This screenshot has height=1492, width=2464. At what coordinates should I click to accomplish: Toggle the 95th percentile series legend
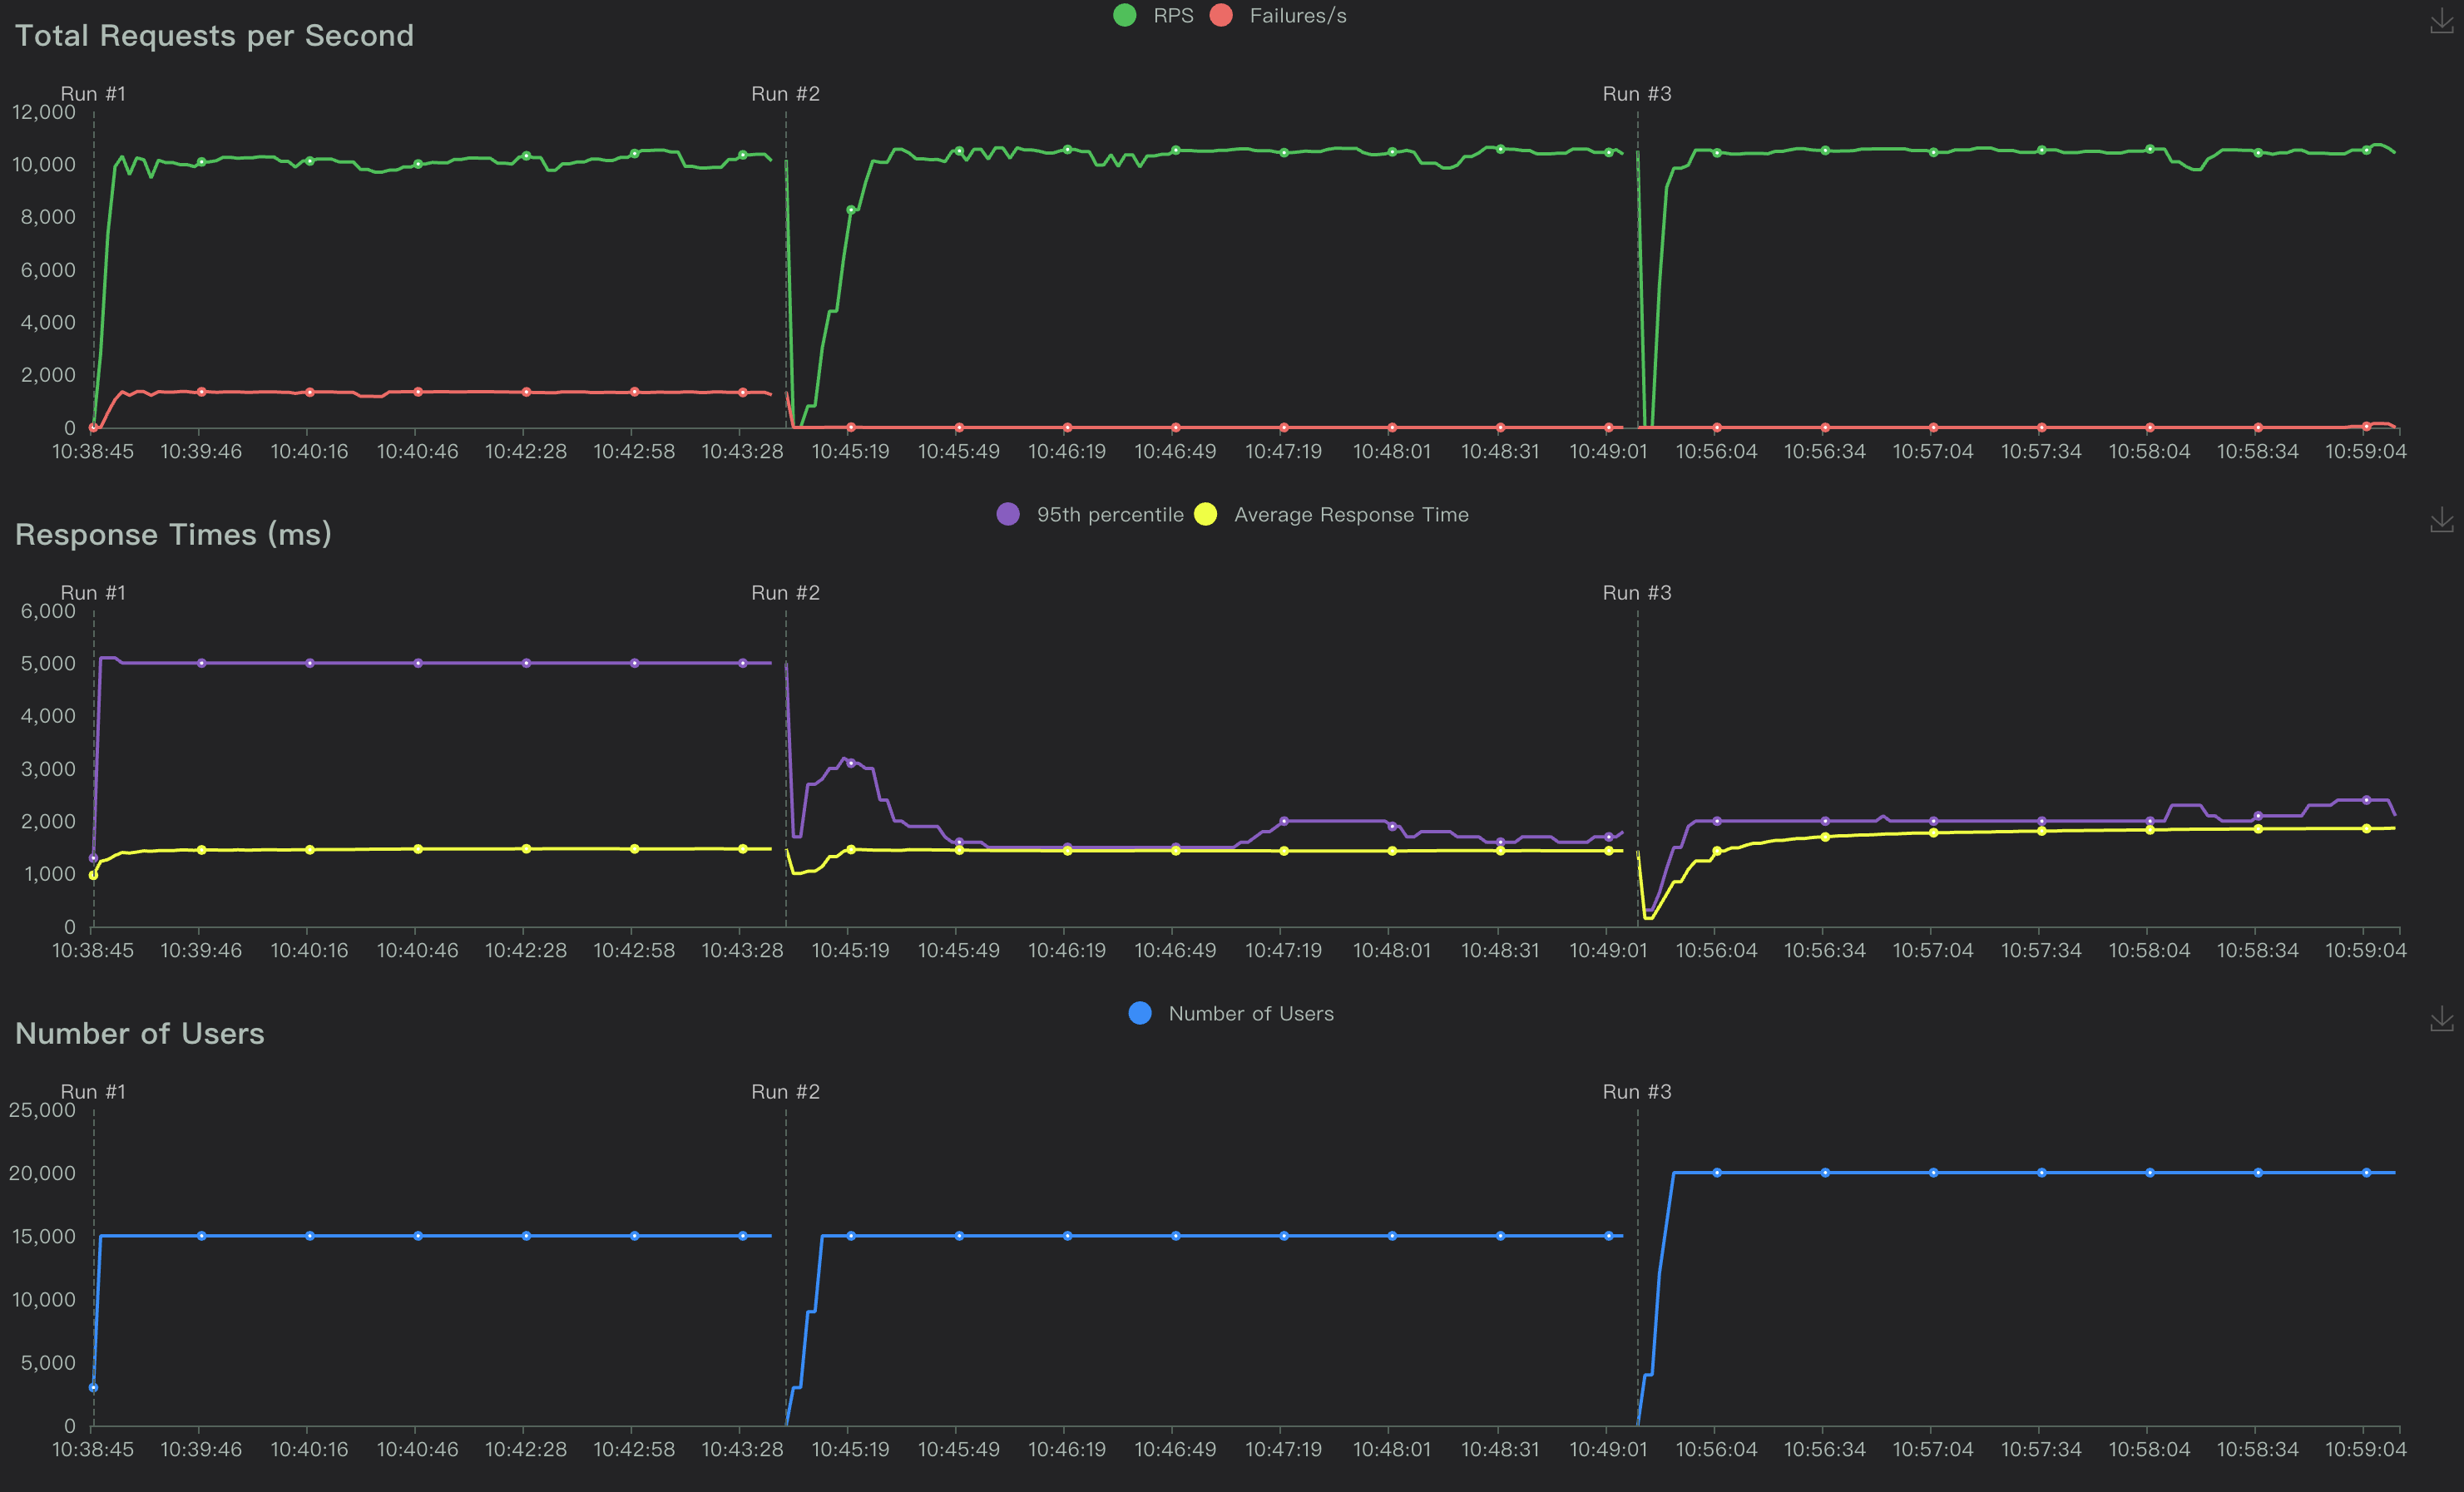click(x=1109, y=514)
